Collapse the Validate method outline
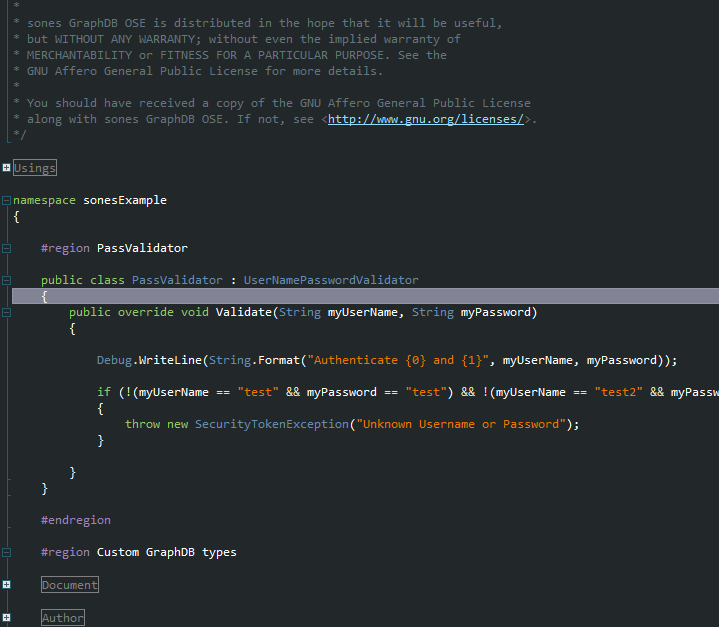Image resolution: width=719 pixels, height=627 pixels. [x=6, y=312]
